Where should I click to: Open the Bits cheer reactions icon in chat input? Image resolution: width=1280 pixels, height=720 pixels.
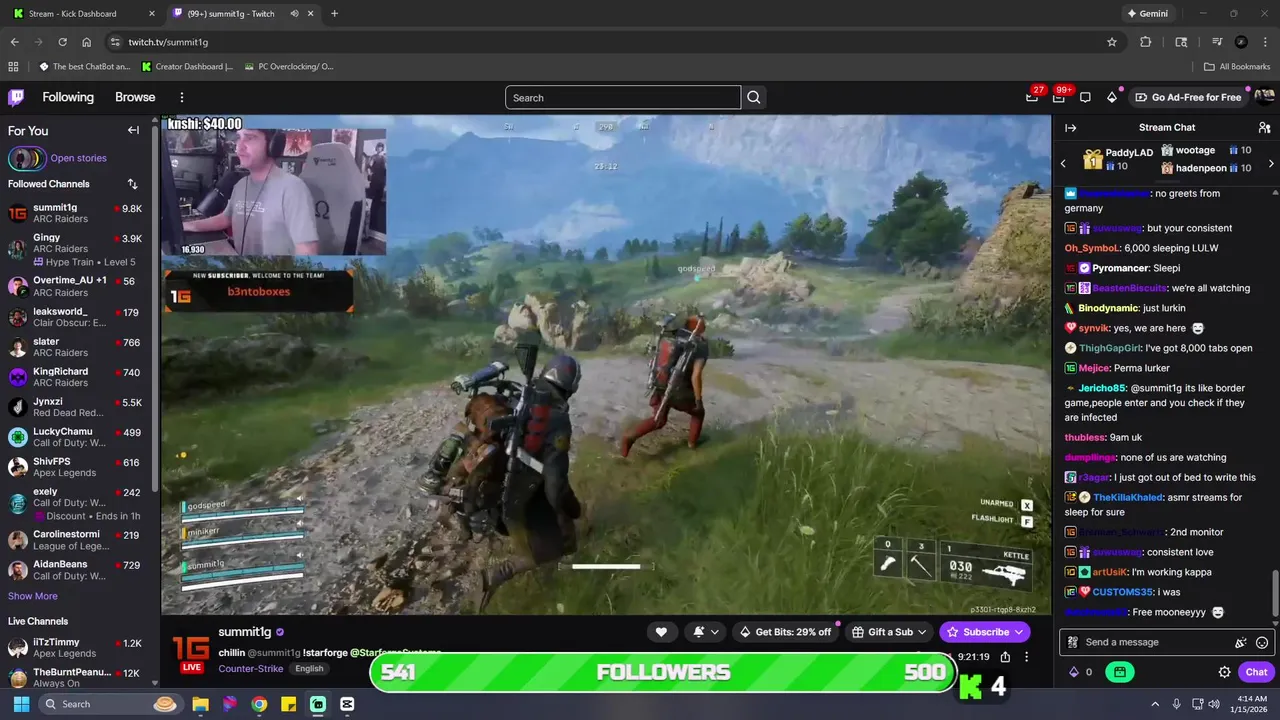tap(1241, 642)
